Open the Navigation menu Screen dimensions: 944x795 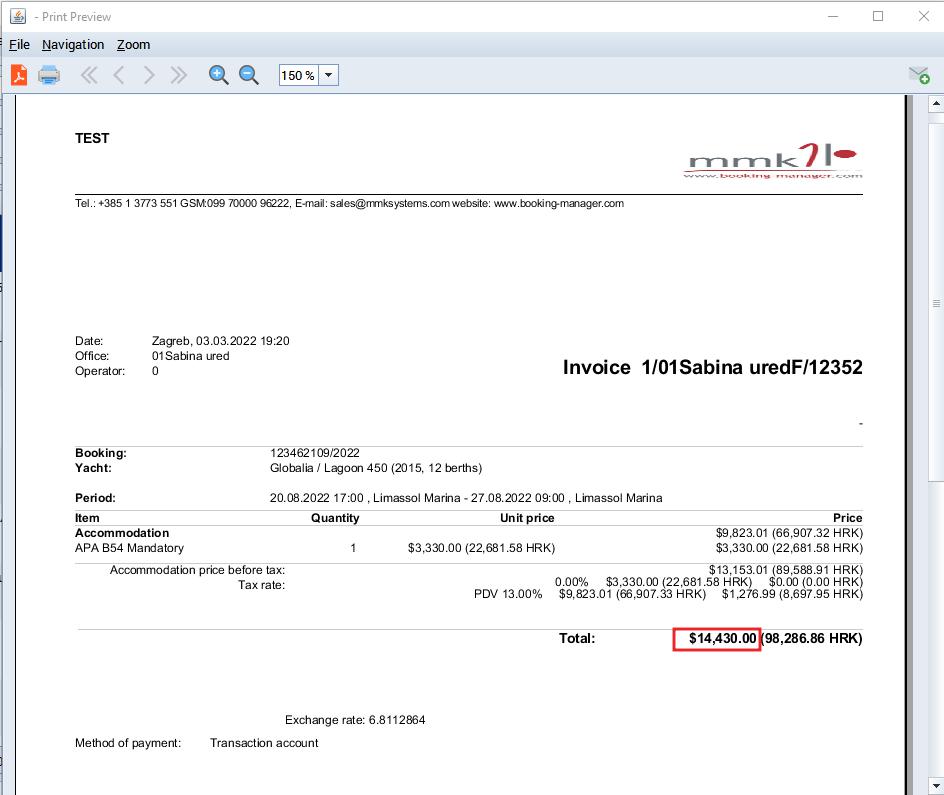pyautogui.click(x=72, y=44)
